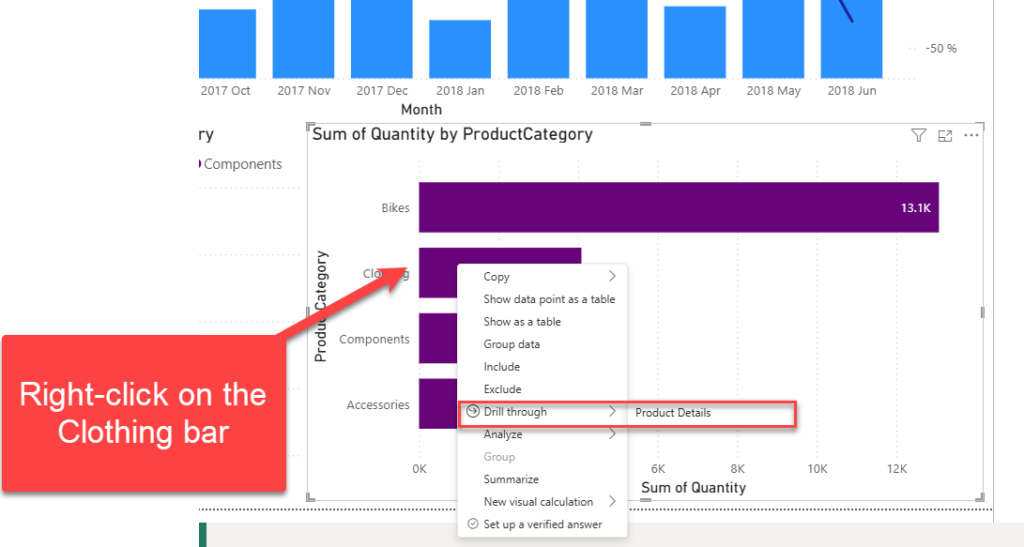Expand the Analyze submenu chevron

click(x=612, y=434)
